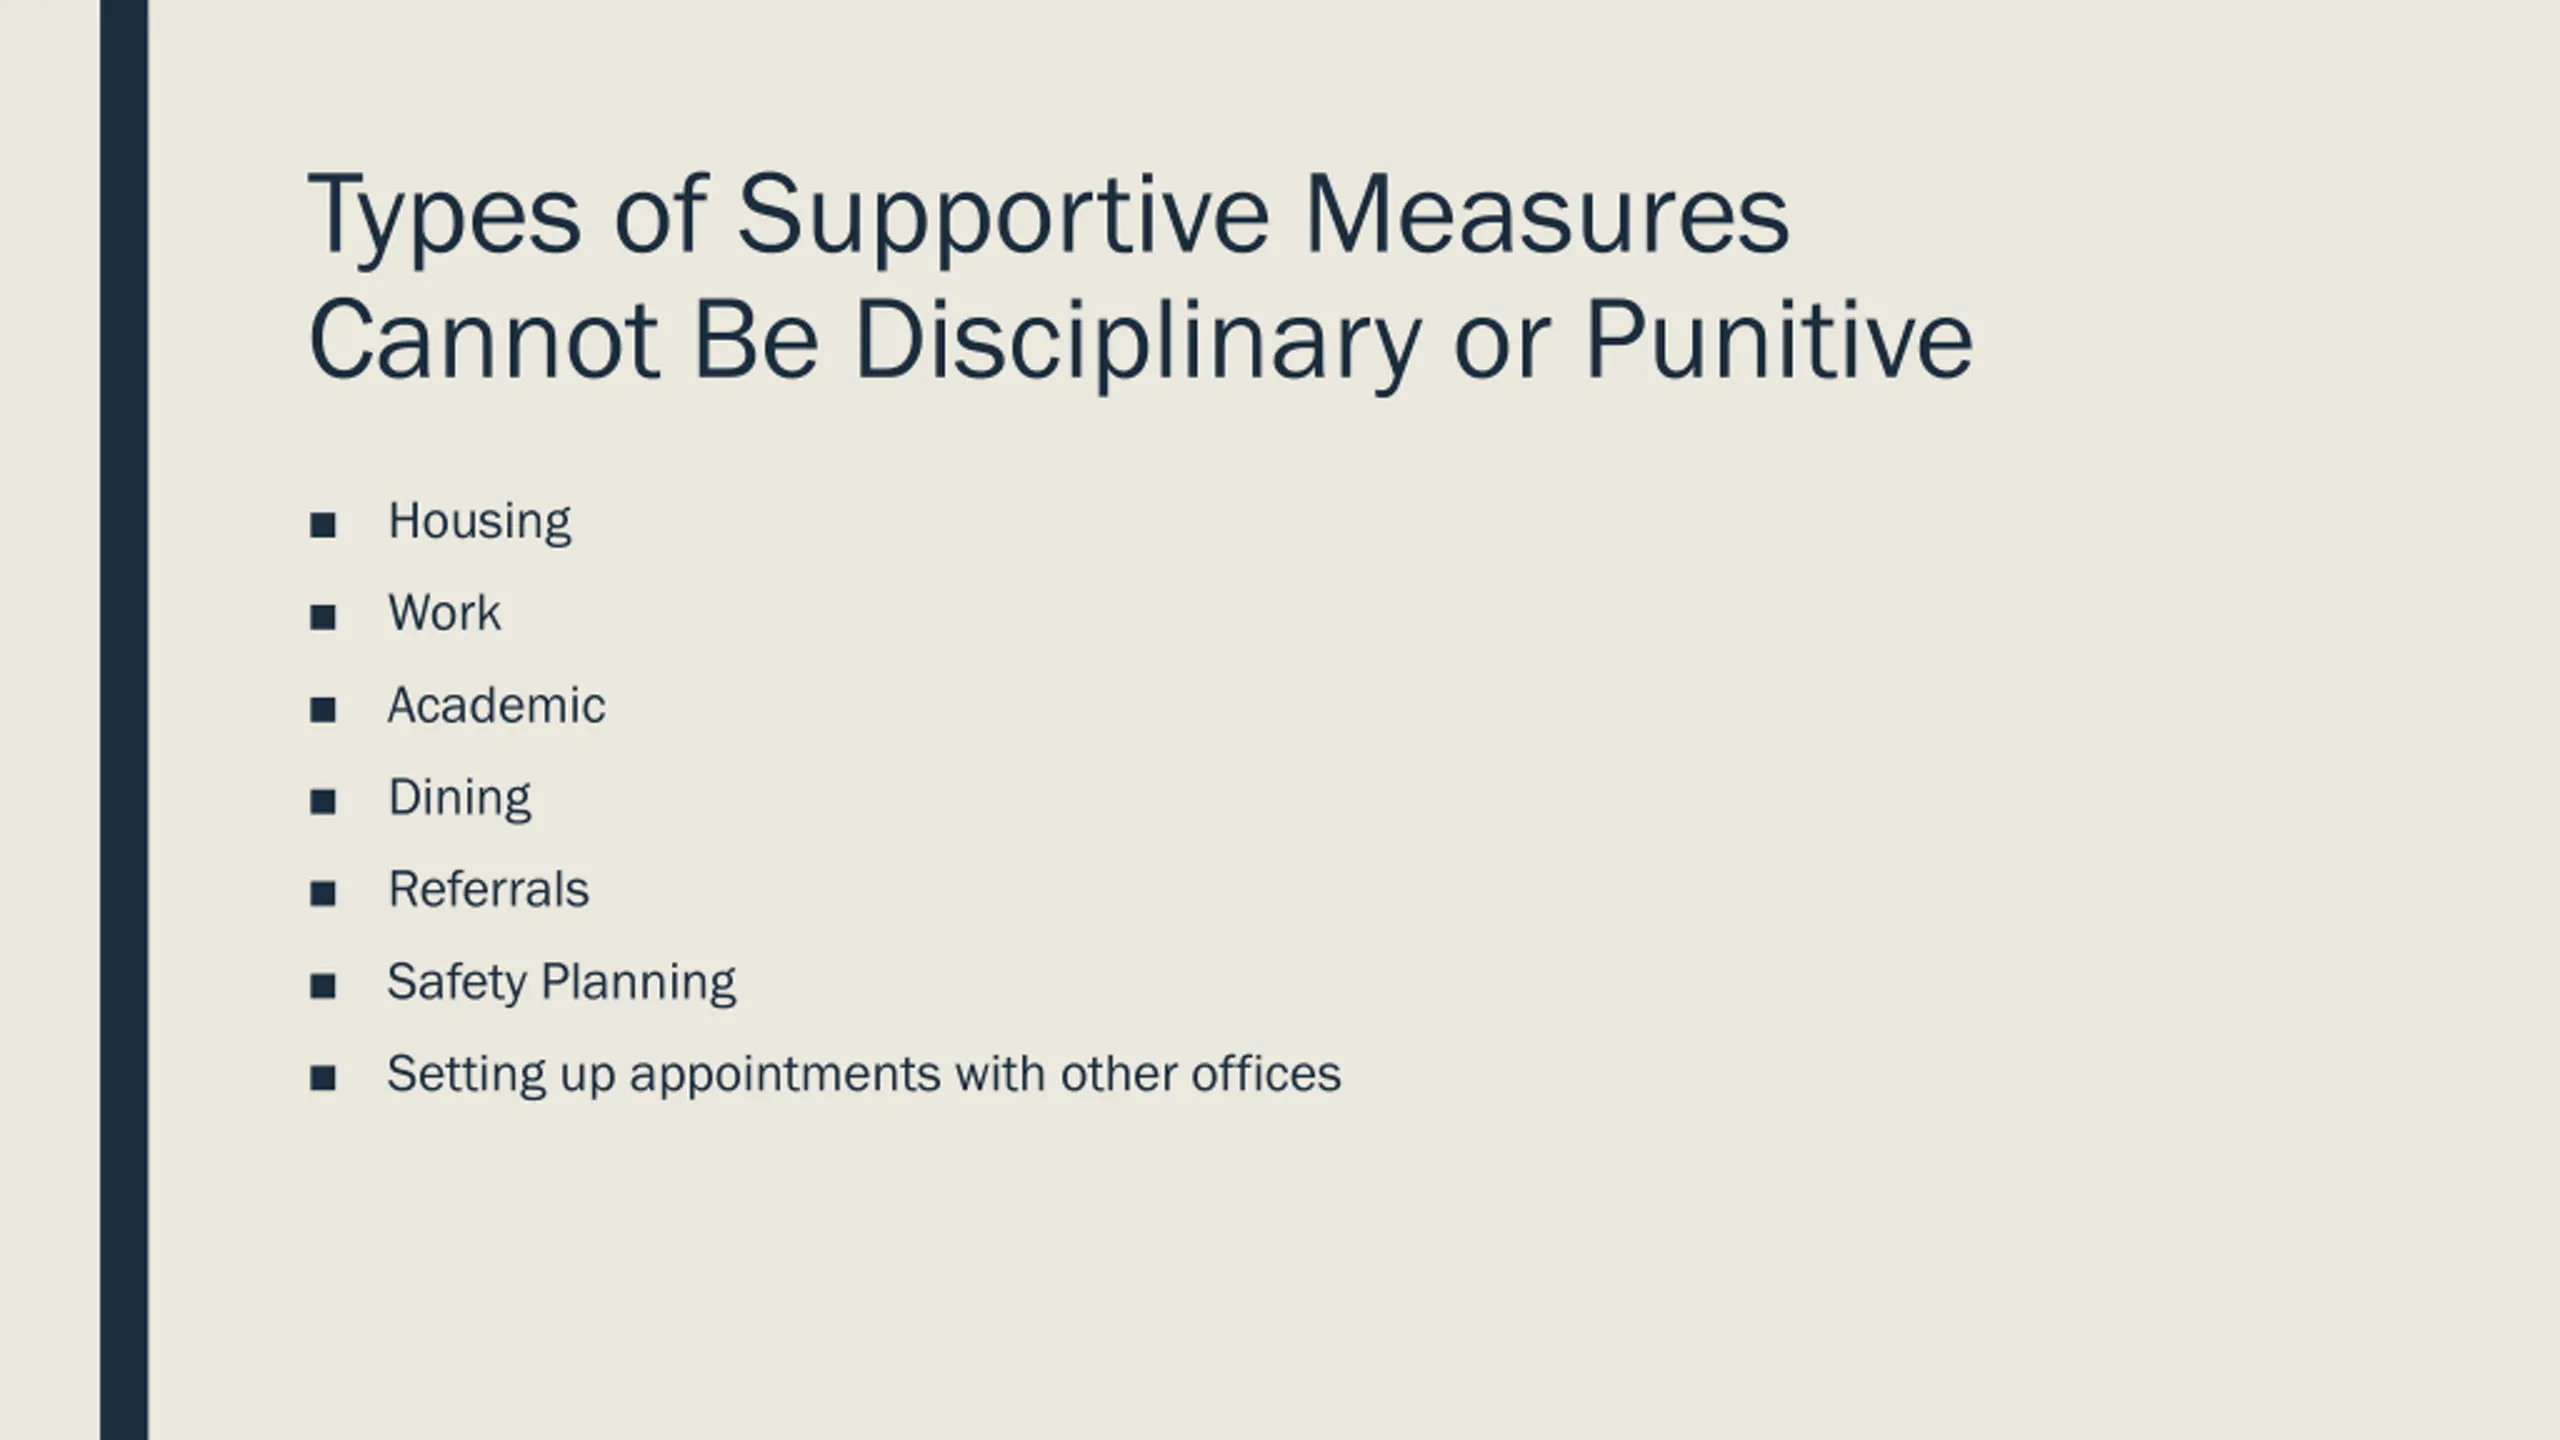Select the square bullet next to Academic
This screenshot has width=2560, height=1440.
[x=322, y=710]
